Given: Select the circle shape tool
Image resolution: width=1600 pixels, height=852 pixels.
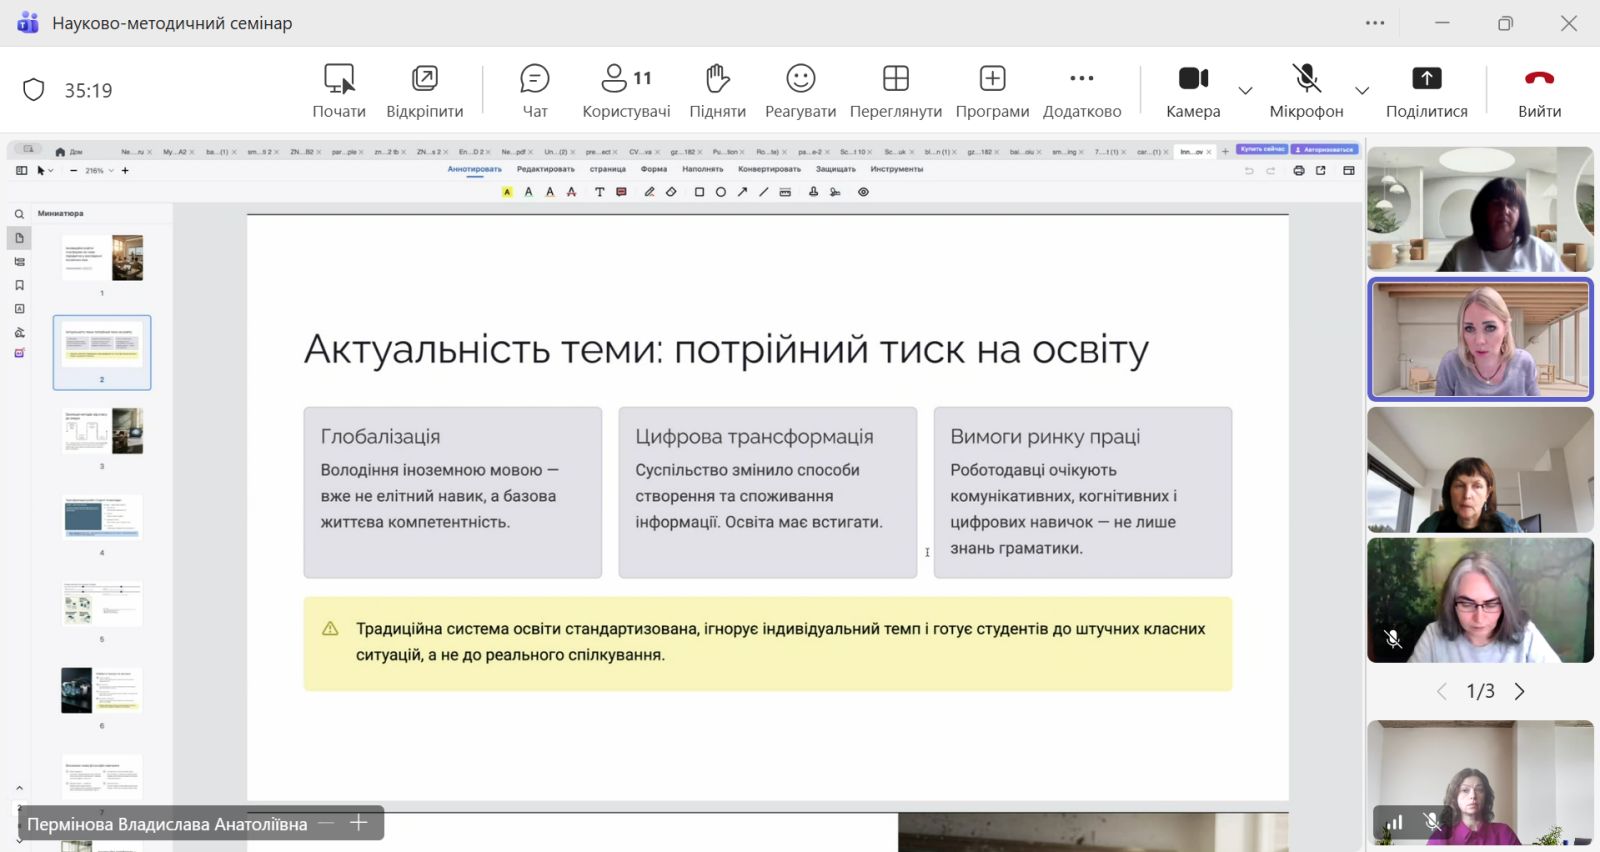Looking at the screenshot, I should tap(720, 192).
